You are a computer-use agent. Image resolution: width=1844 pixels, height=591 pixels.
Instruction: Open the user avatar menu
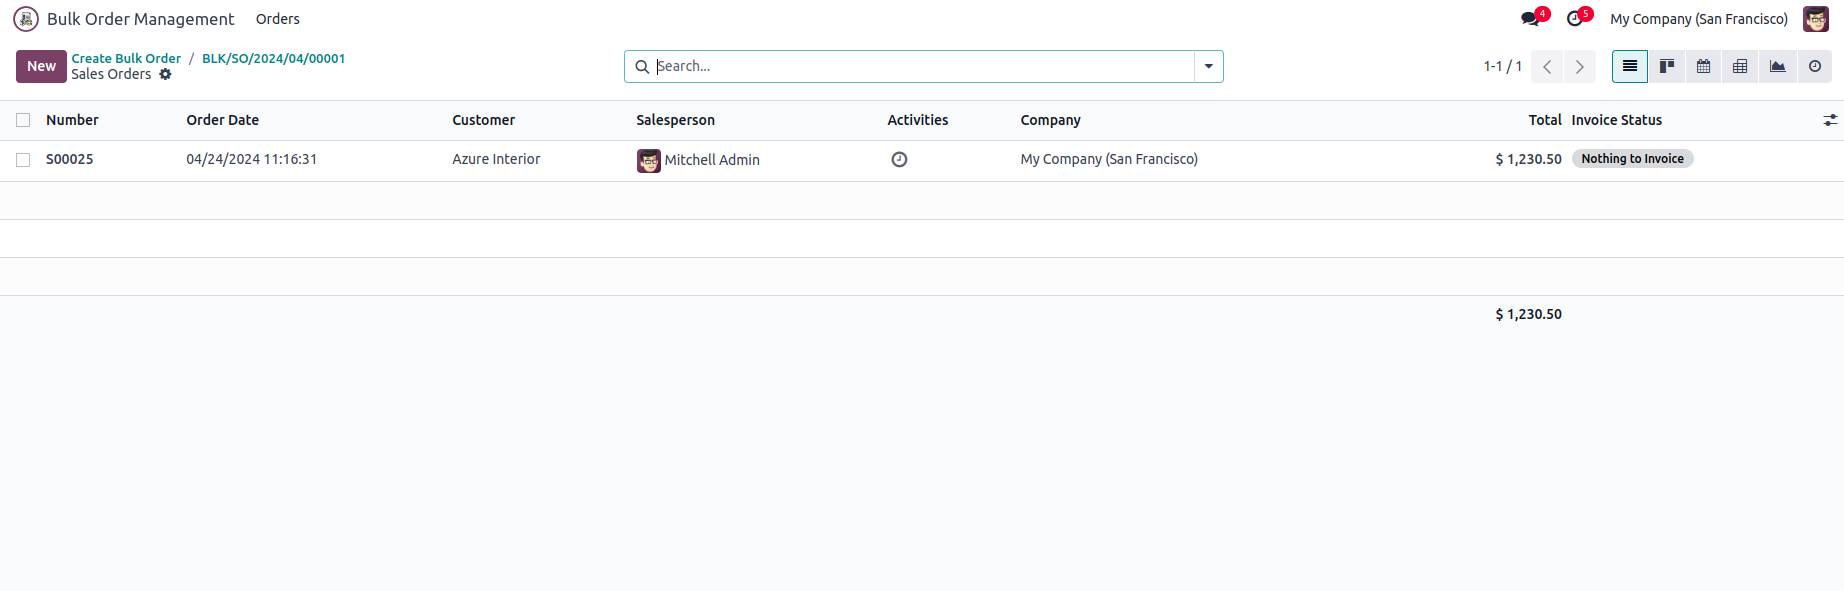pyautogui.click(x=1816, y=19)
